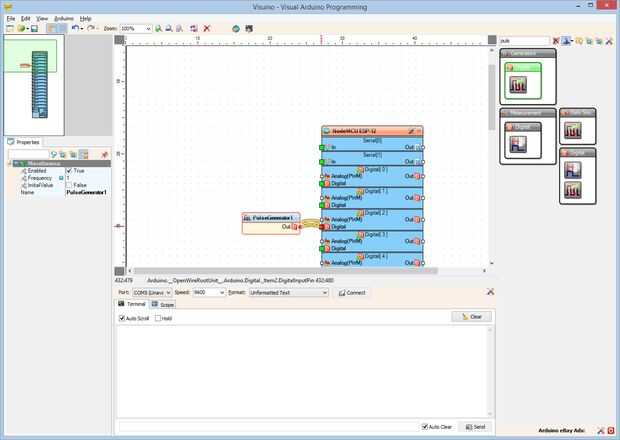
Task: Open the Port COM5 dropdown
Action: 168,293
